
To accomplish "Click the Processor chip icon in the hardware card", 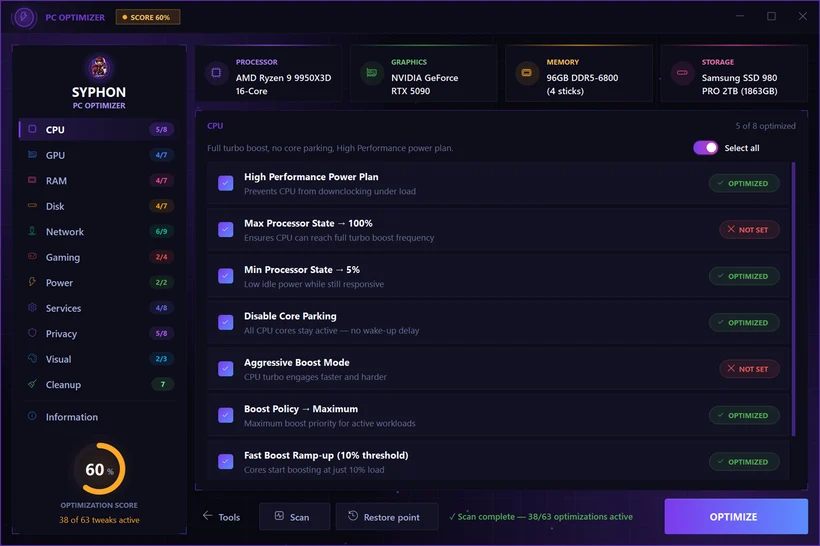I will point(216,73).
